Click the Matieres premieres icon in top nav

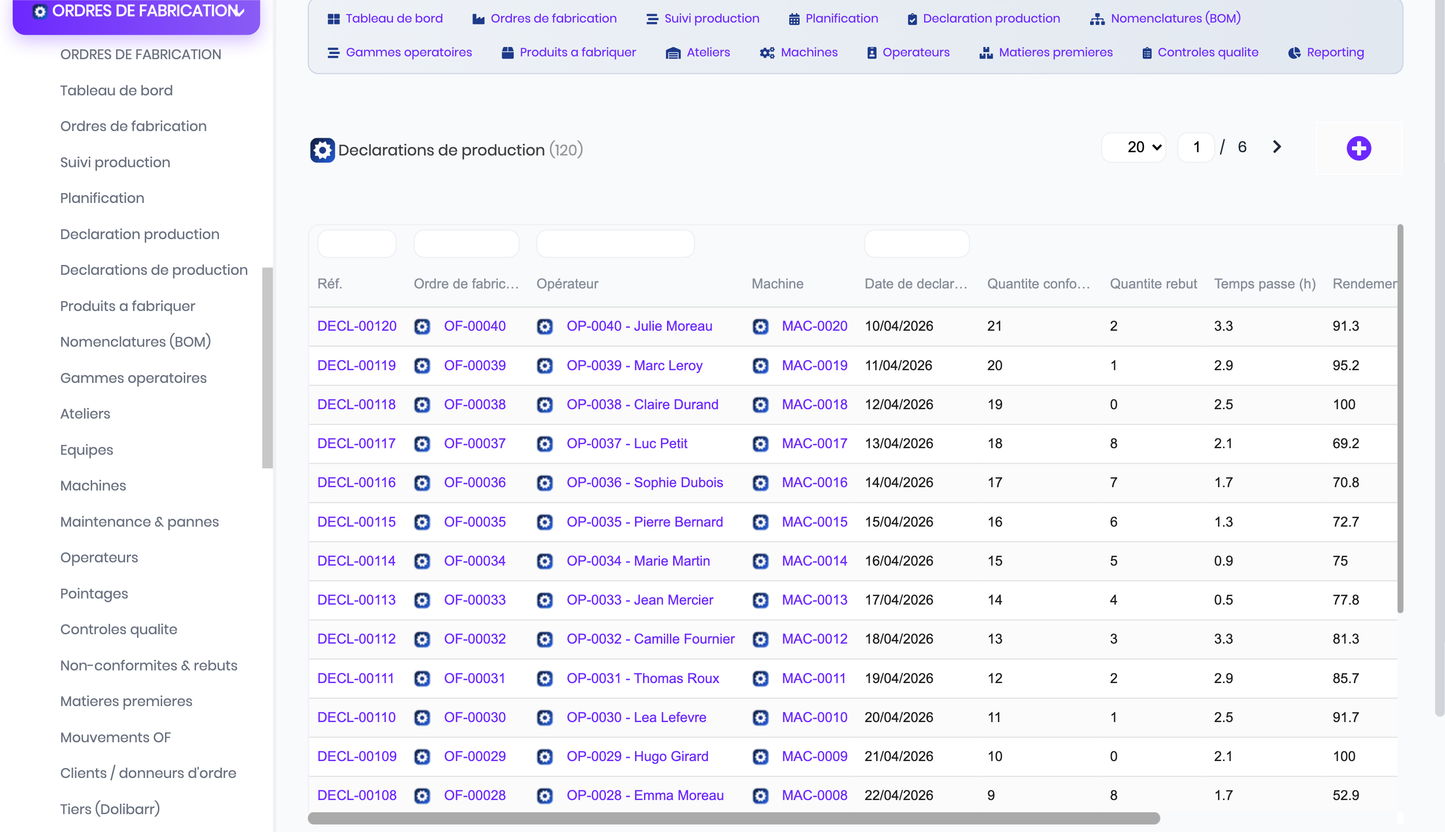coord(986,53)
